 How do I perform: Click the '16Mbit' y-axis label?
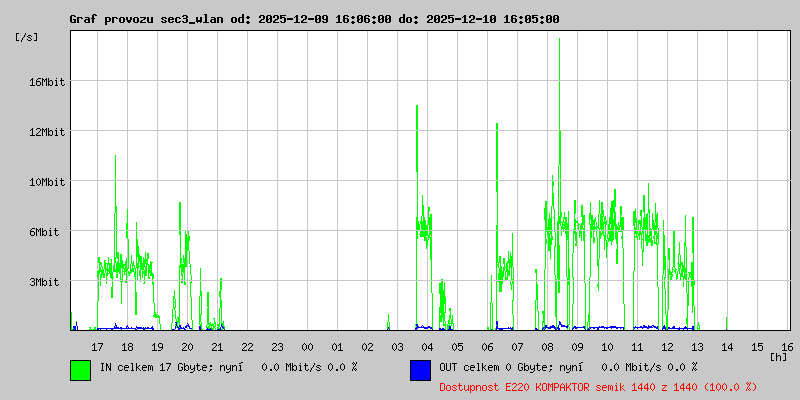[47, 82]
